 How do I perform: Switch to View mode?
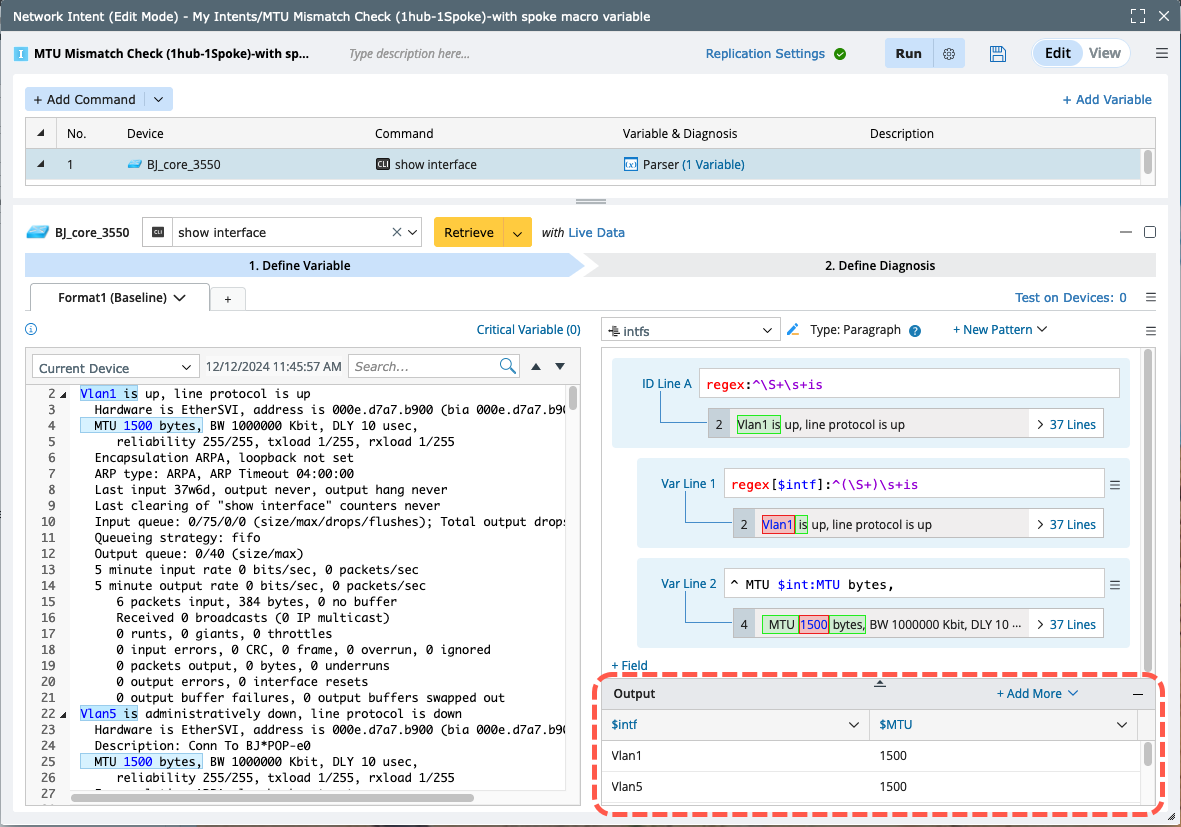pos(1104,54)
